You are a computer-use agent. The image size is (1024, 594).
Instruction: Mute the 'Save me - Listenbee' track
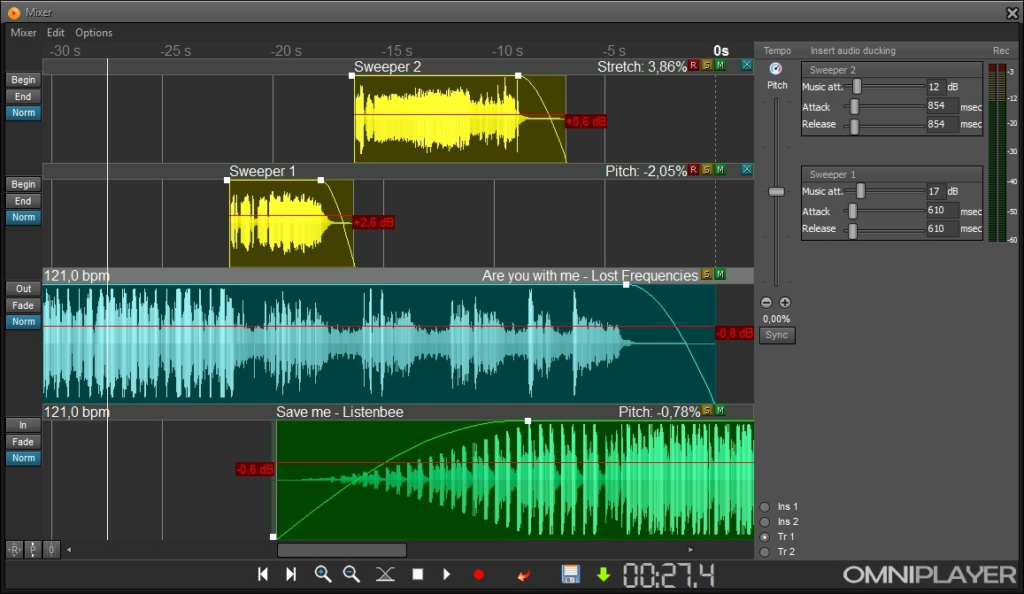[x=720, y=411]
